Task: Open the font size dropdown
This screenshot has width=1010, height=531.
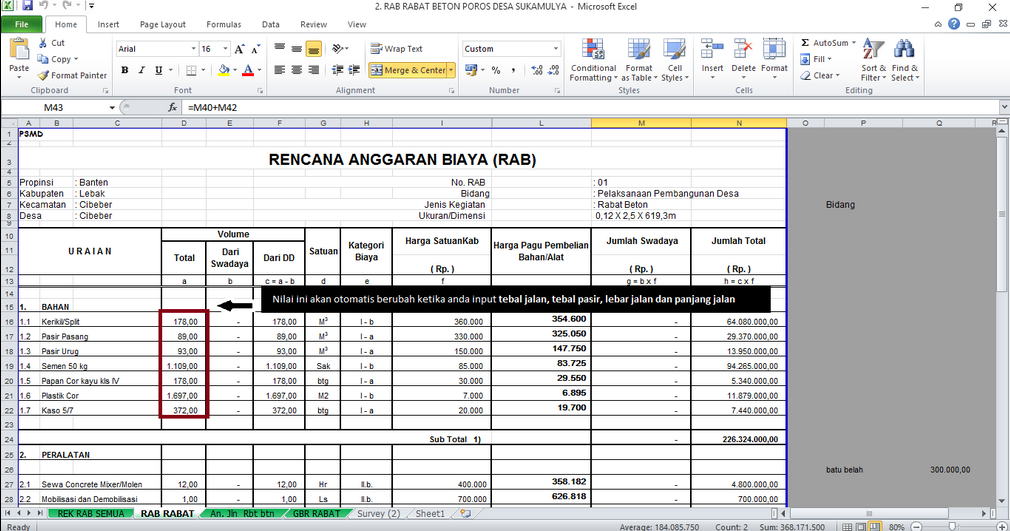Action: tap(225, 49)
